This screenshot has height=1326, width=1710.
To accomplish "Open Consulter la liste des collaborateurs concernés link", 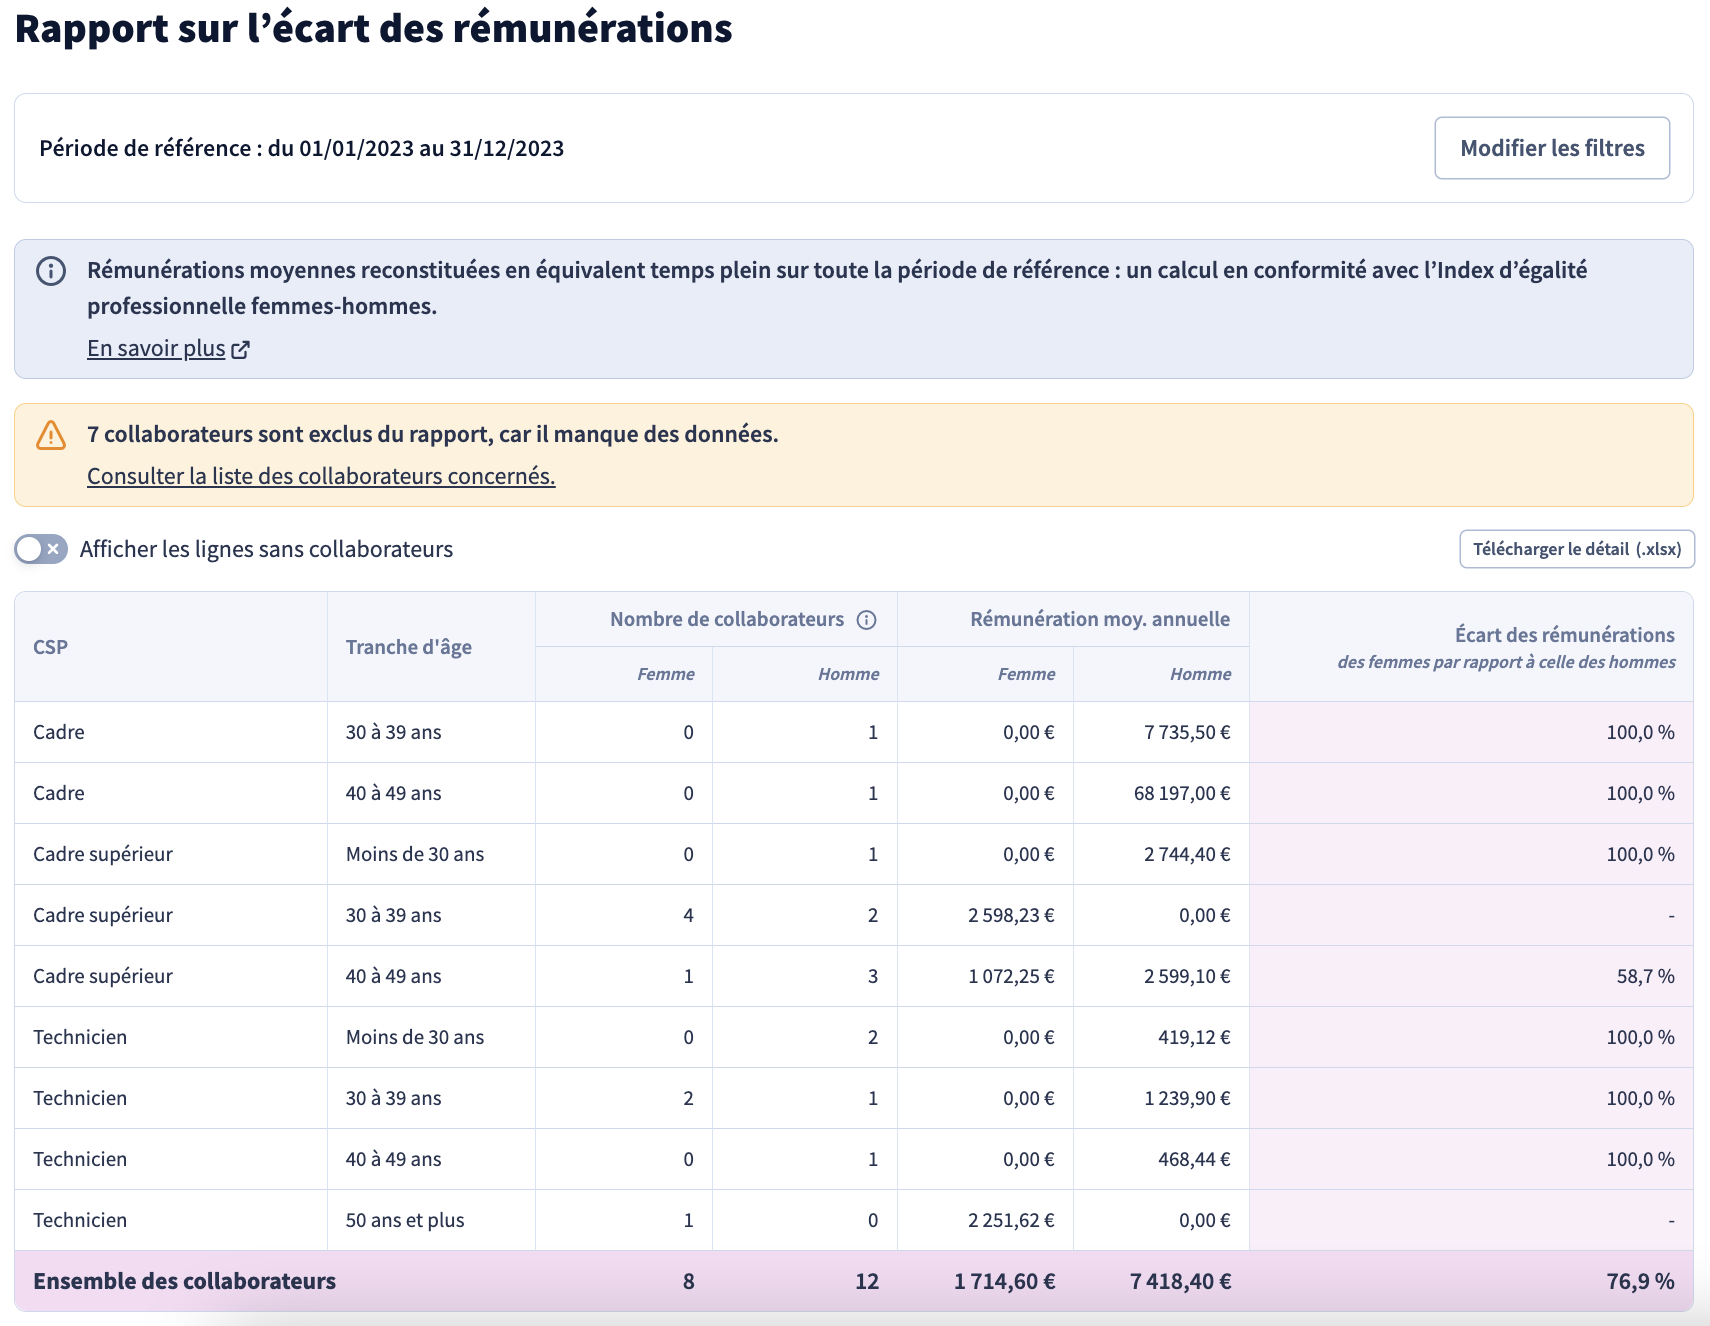I will [321, 476].
